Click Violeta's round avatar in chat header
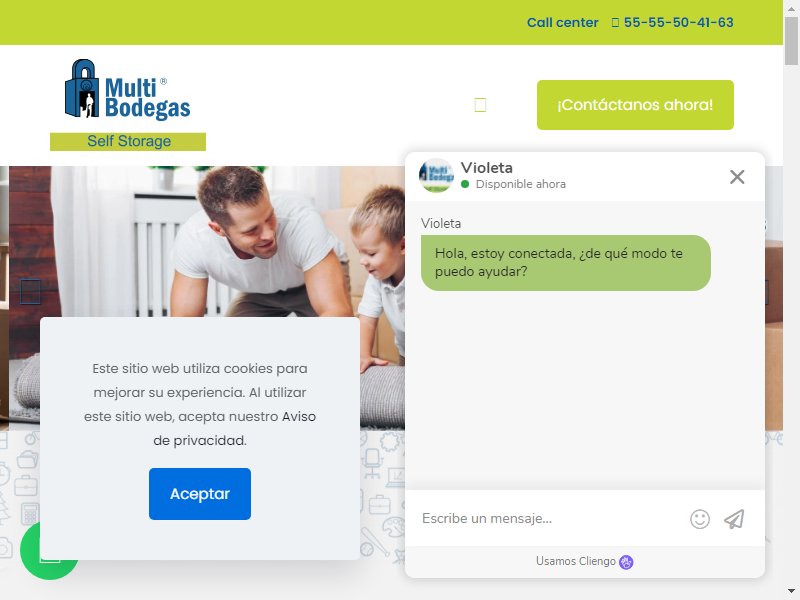Viewport: 800px width, 600px height. pos(436,176)
